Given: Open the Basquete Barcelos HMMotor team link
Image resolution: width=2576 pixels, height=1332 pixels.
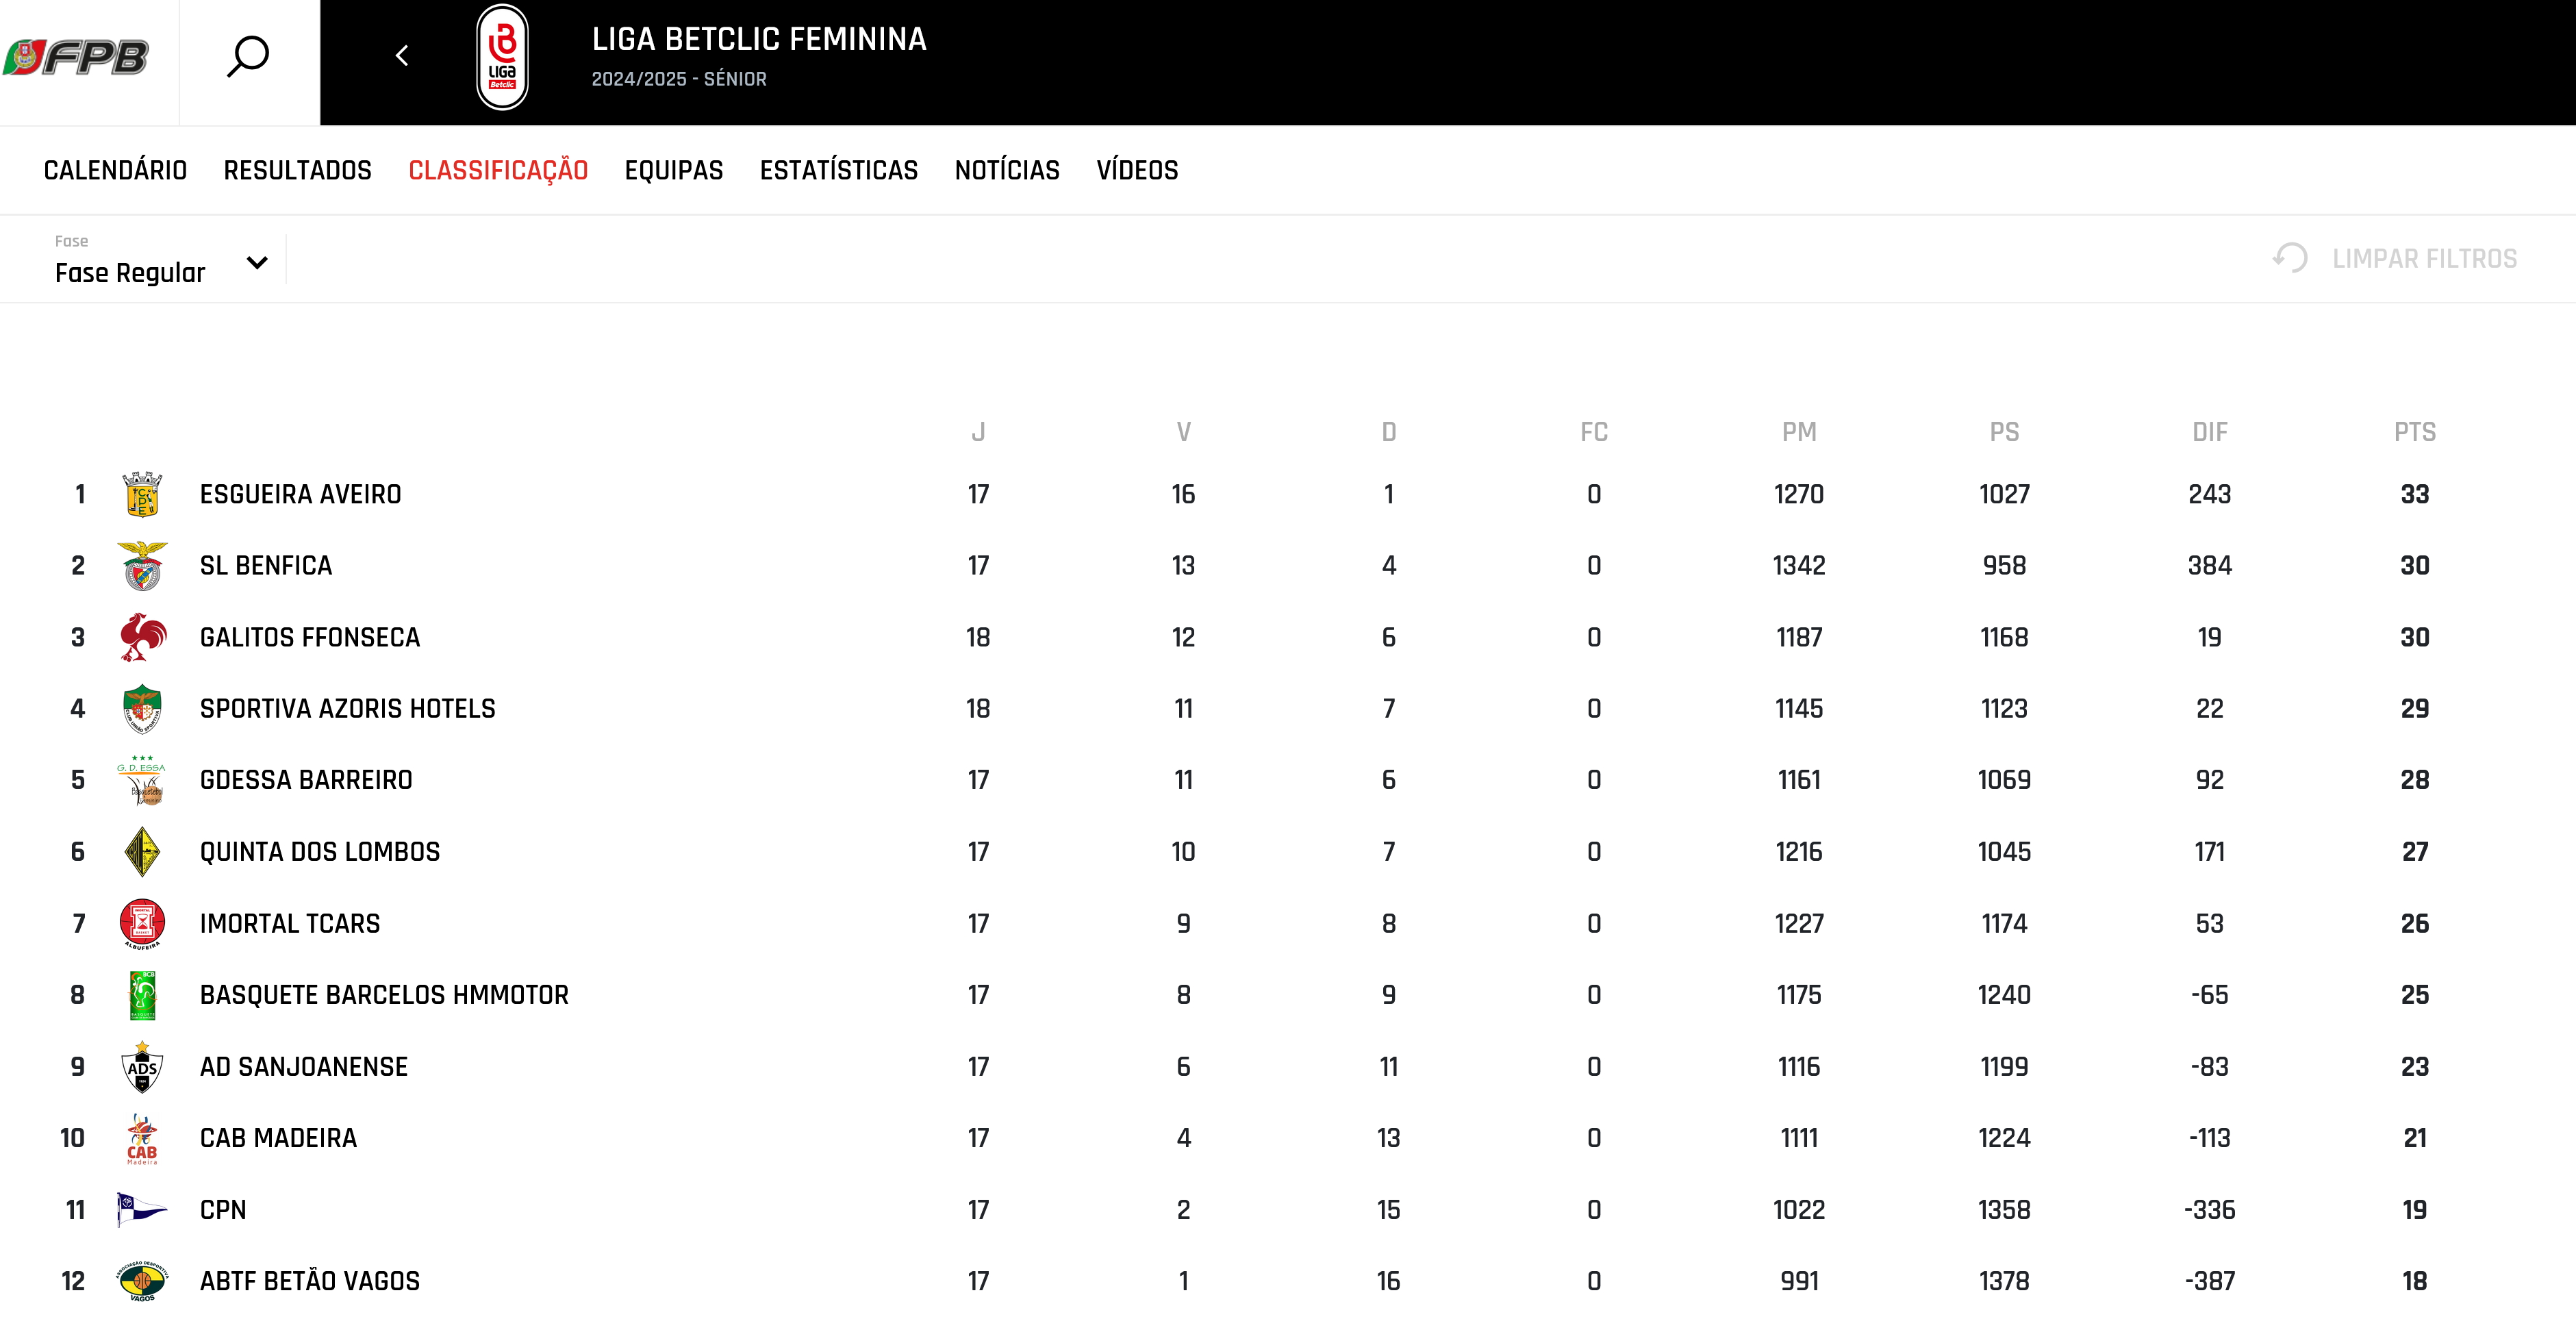Looking at the screenshot, I should 384,995.
